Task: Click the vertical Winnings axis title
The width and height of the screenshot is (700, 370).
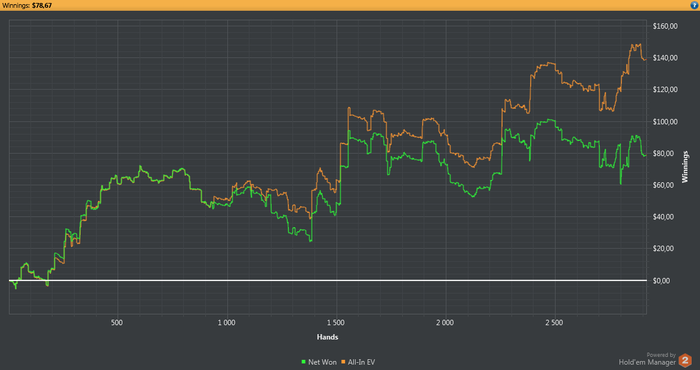Action: coord(685,166)
